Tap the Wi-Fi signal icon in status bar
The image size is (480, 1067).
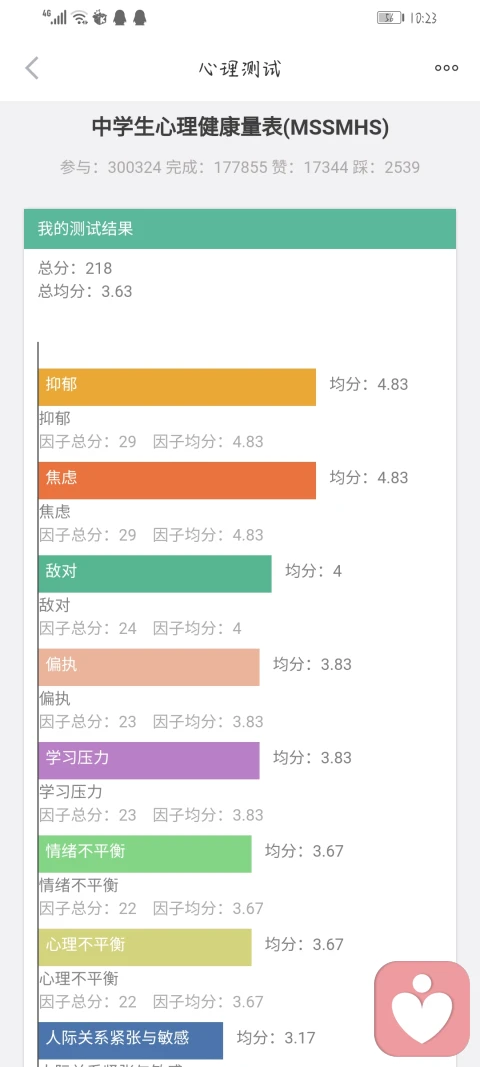pyautogui.click(x=80, y=18)
